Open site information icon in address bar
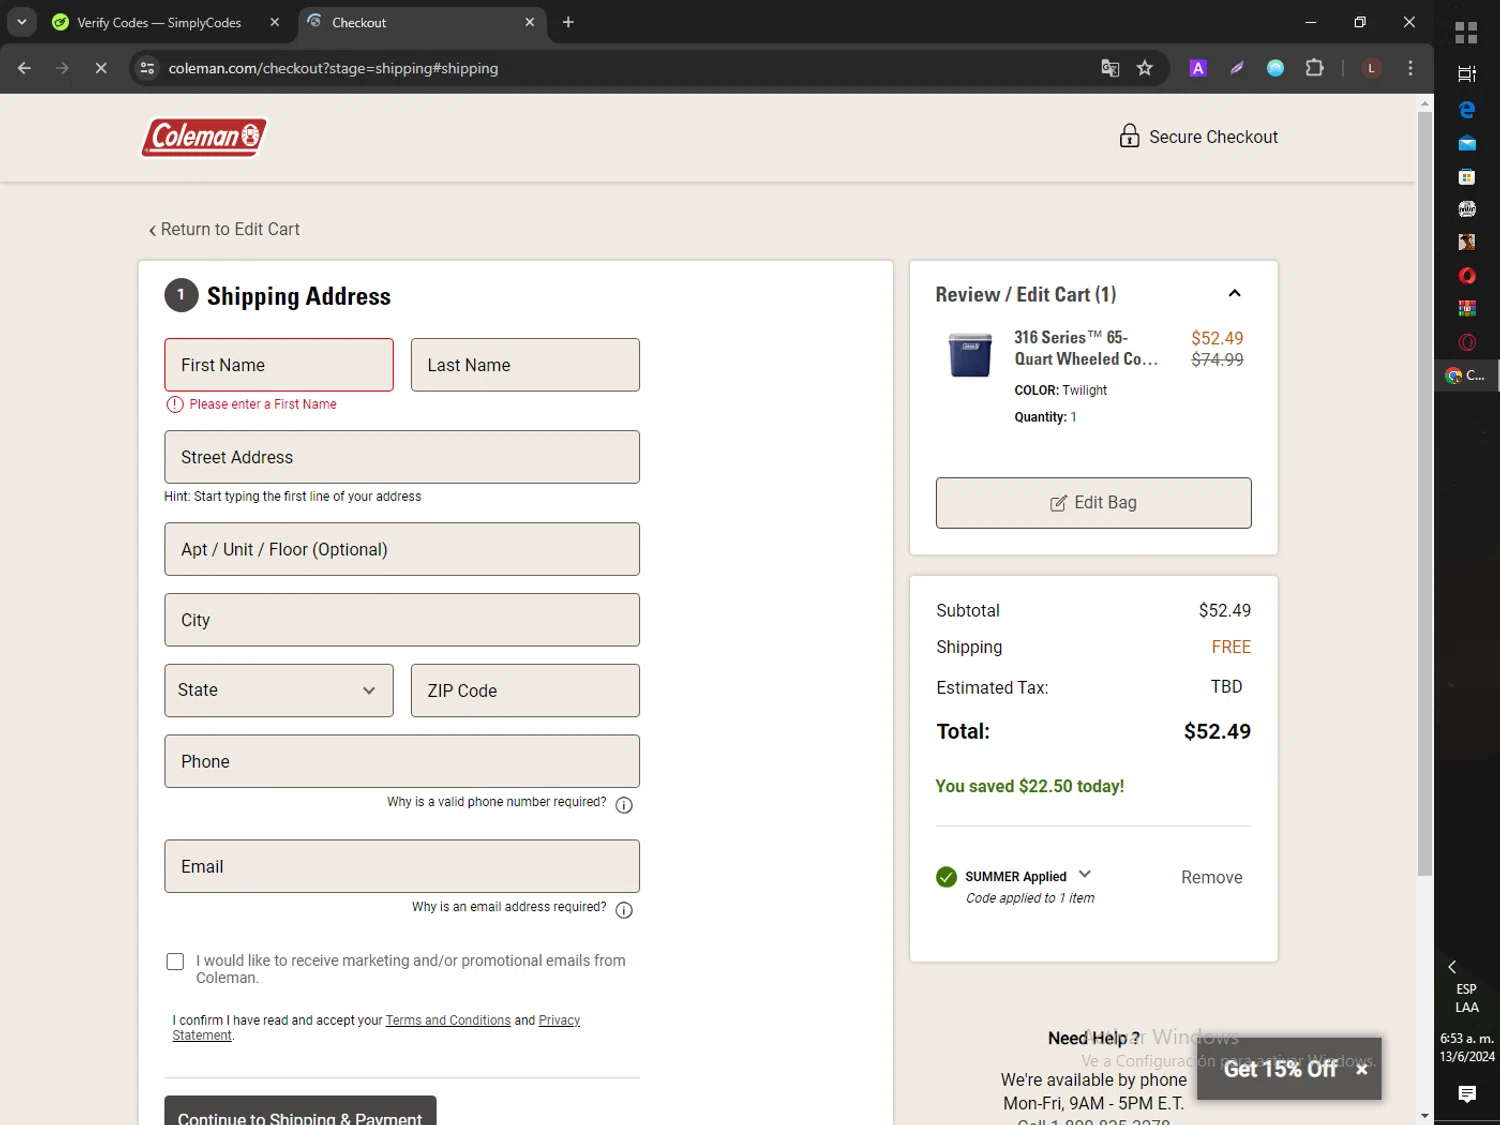The width and height of the screenshot is (1500, 1125). tap(147, 68)
